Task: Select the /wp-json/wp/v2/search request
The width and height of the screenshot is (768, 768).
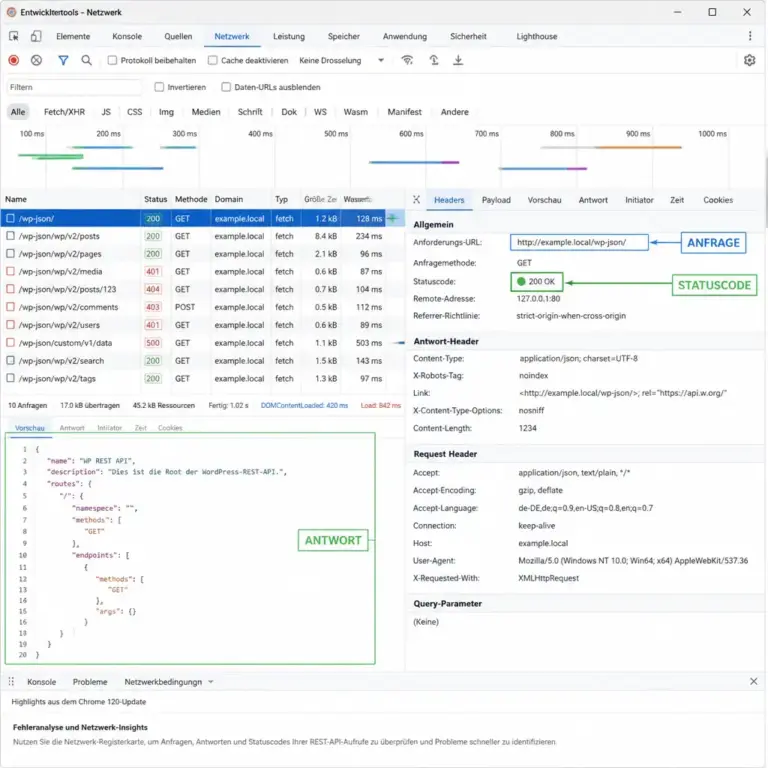Action: pyautogui.click(x=202, y=360)
